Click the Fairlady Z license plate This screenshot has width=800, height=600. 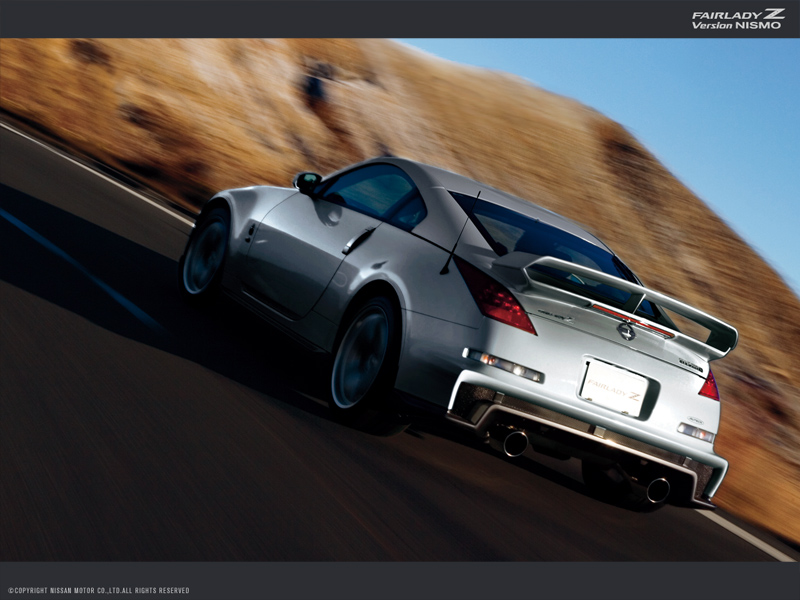(614, 386)
